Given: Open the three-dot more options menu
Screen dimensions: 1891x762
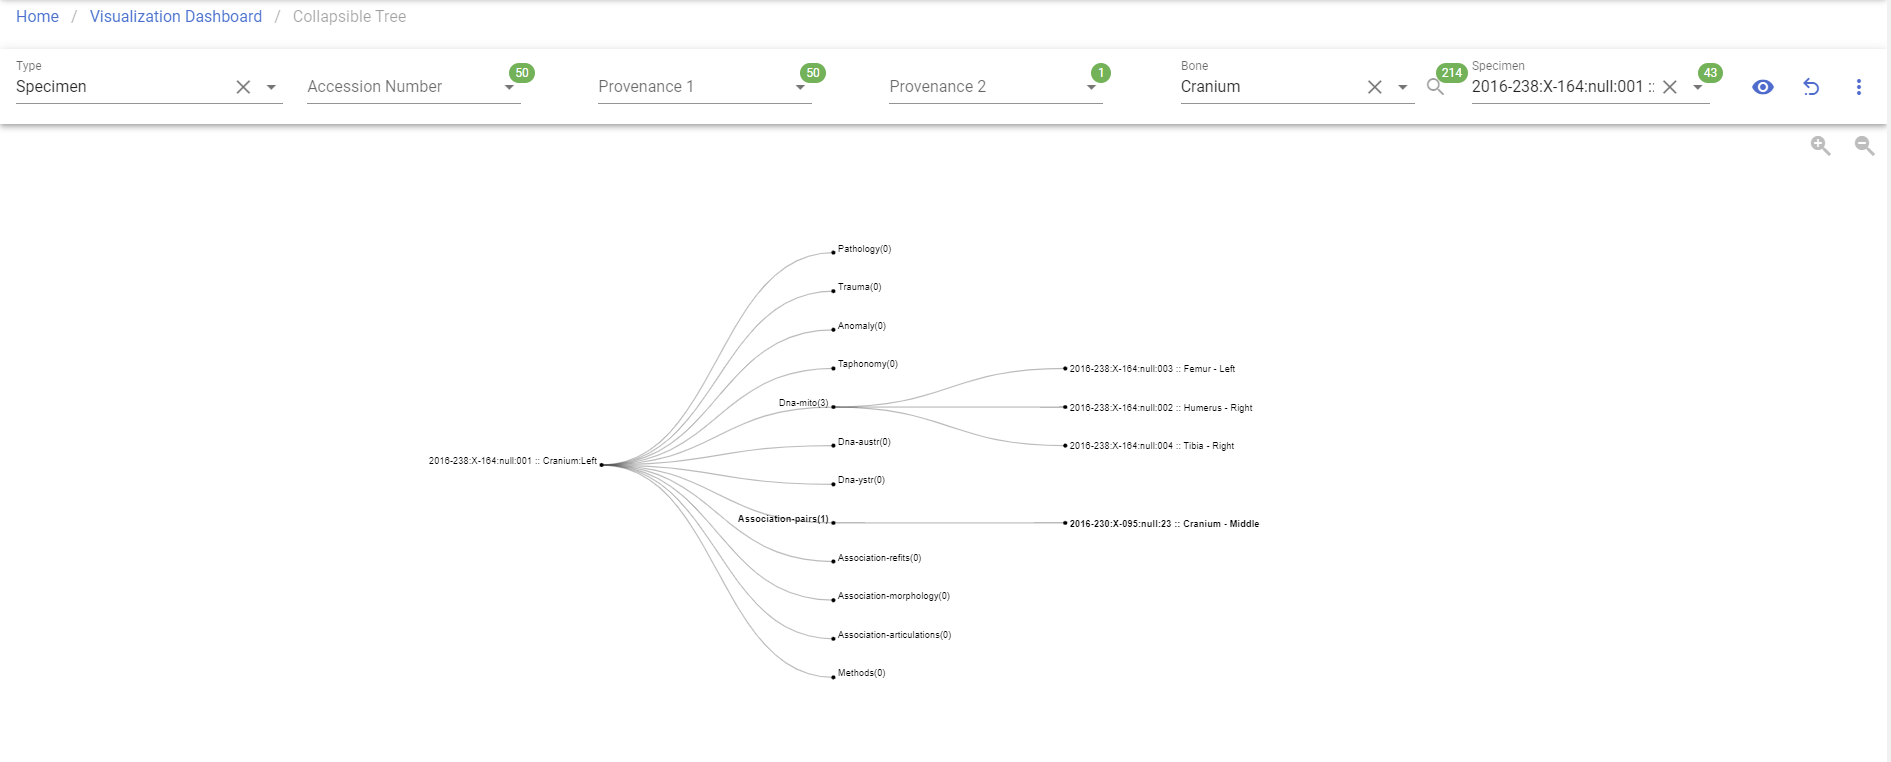Looking at the screenshot, I should tap(1859, 87).
